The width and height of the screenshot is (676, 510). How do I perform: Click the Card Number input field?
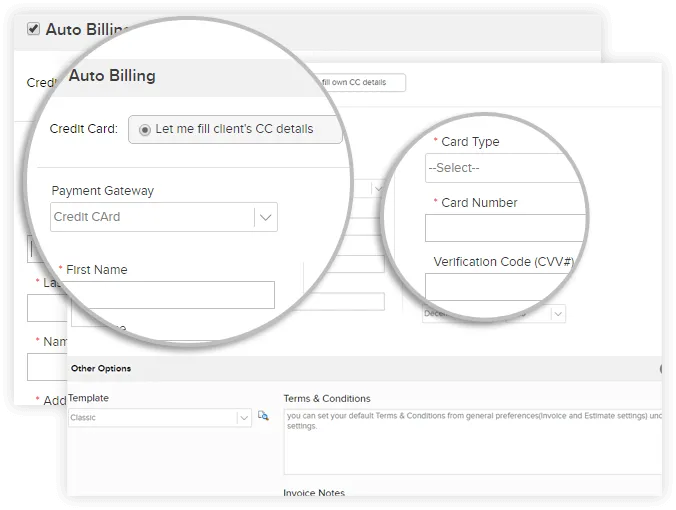[x=505, y=228]
